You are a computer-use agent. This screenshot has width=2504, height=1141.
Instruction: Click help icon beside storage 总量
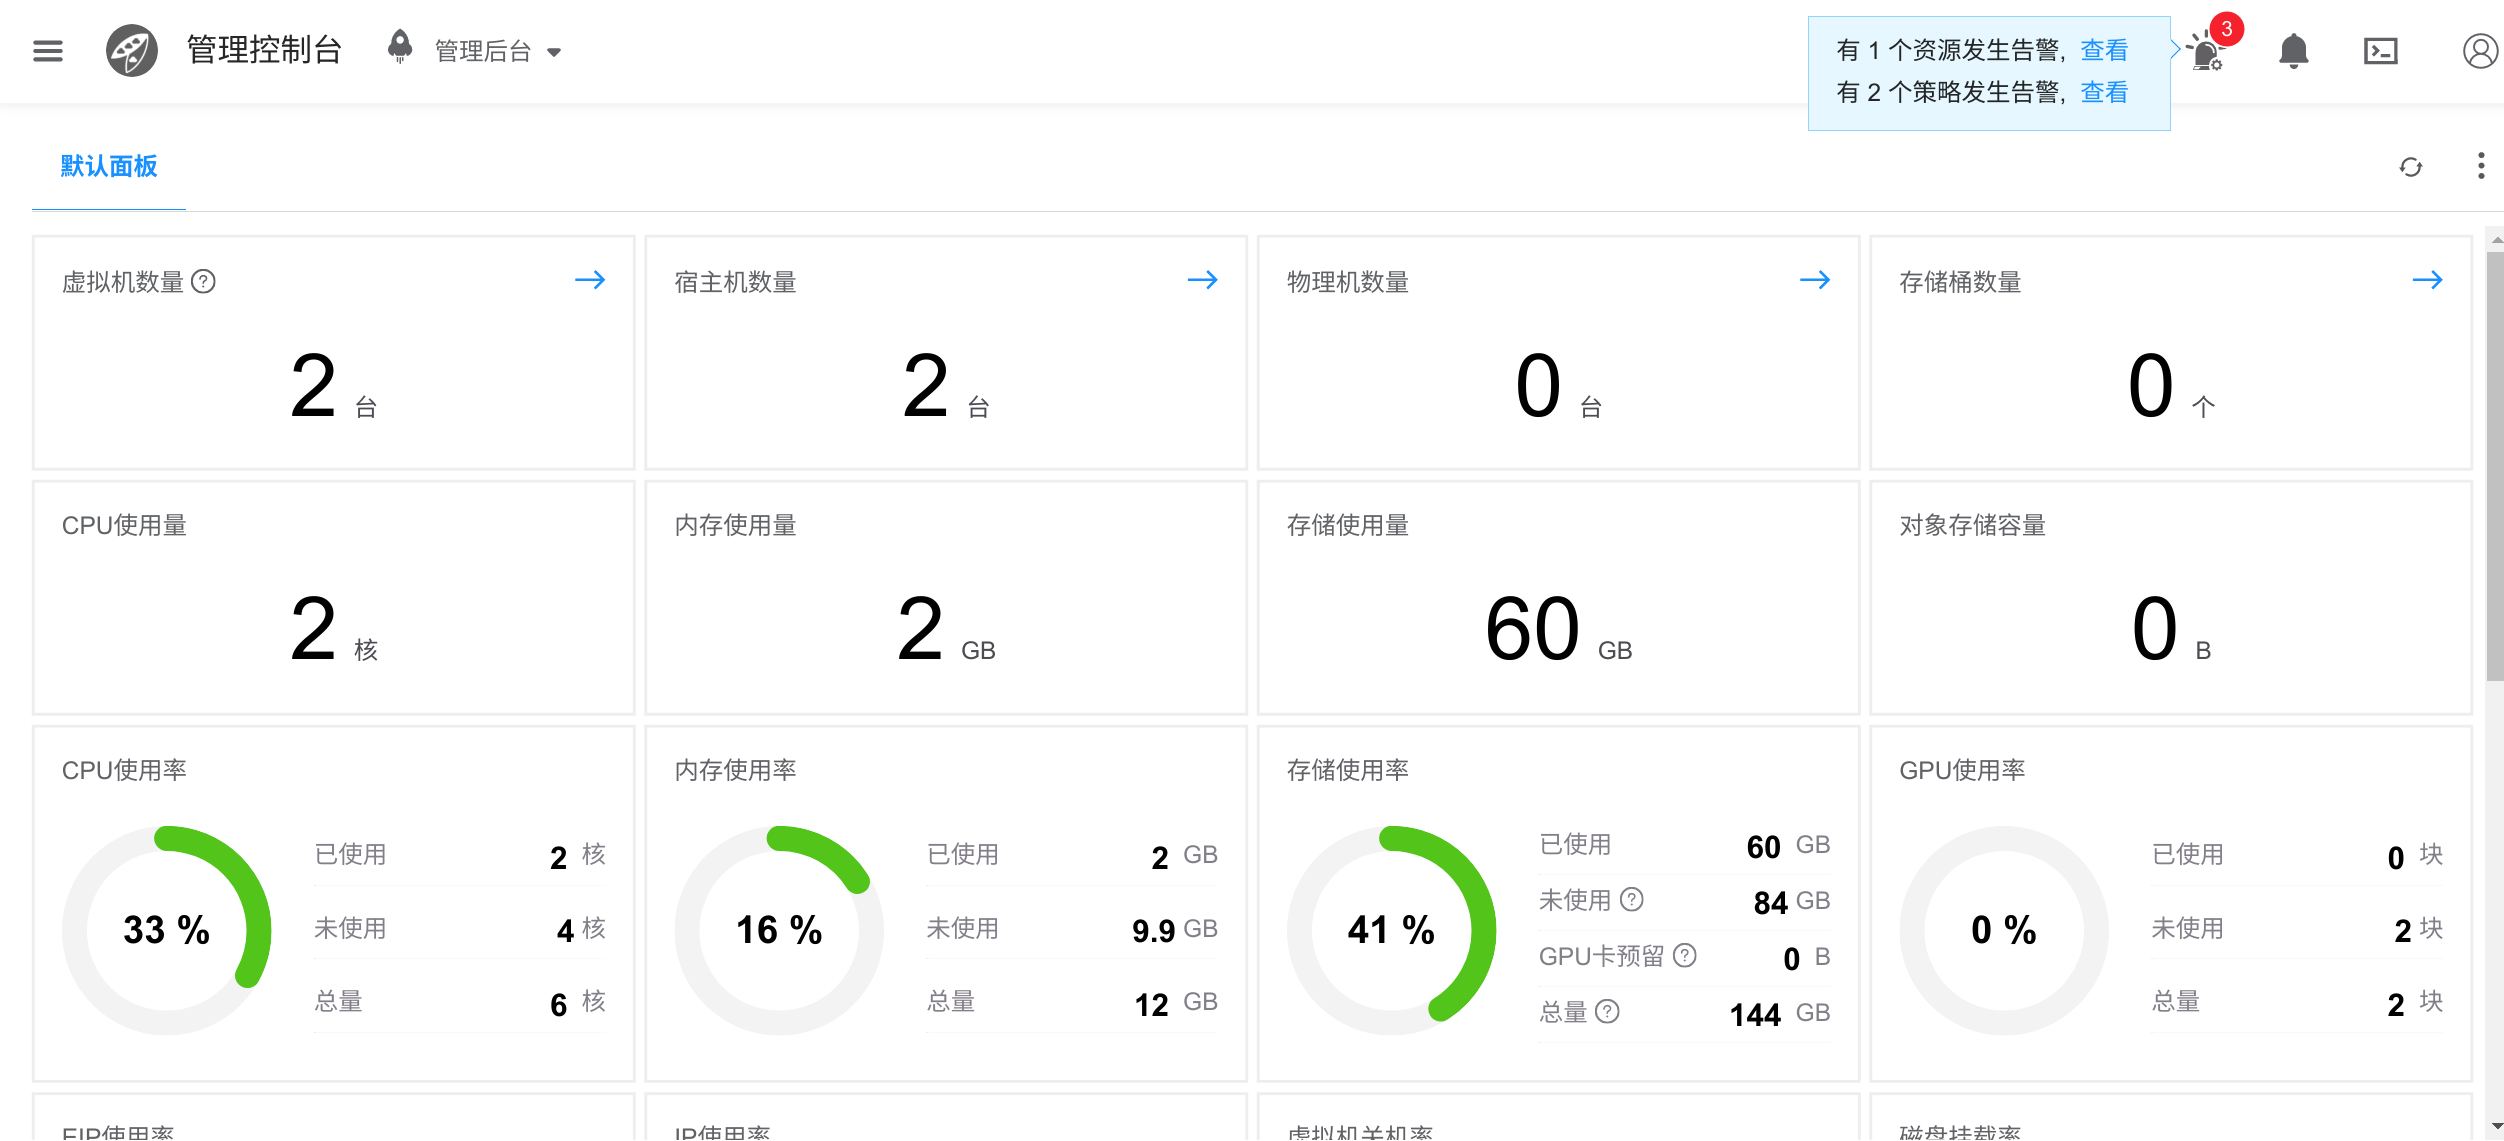pos(1607,1012)
